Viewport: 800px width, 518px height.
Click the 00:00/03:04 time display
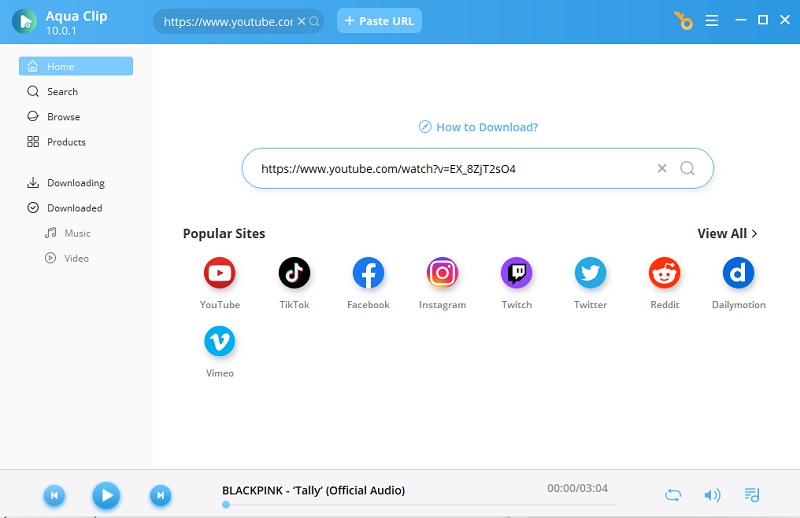pos(577,488)
